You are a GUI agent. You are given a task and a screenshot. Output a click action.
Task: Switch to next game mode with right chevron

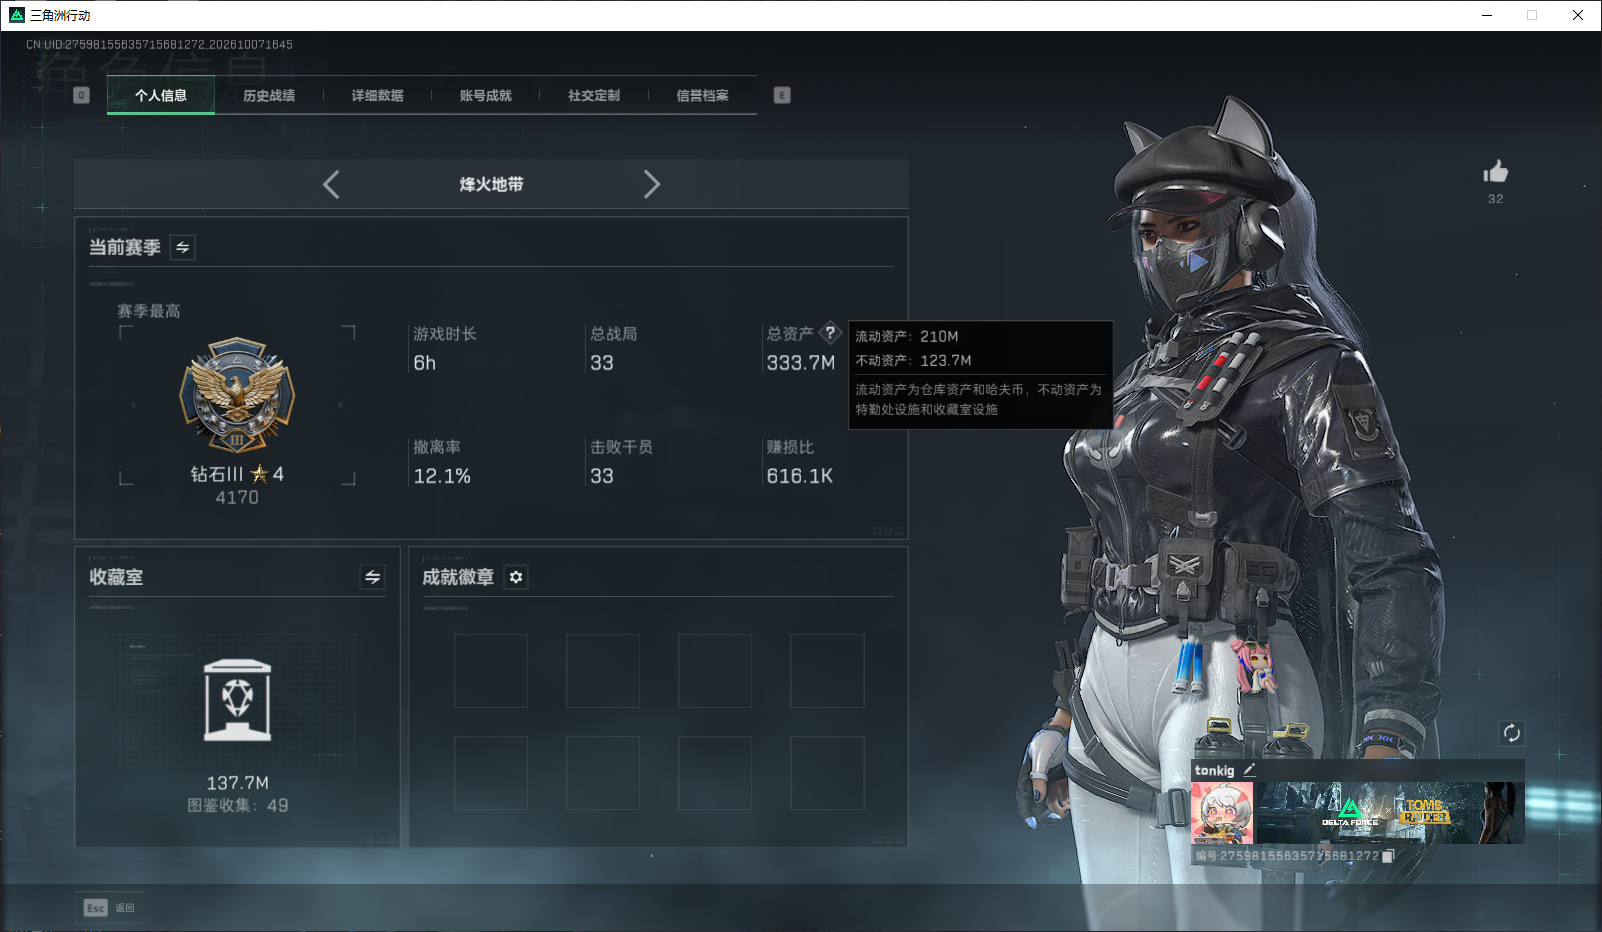click(651, 184)
